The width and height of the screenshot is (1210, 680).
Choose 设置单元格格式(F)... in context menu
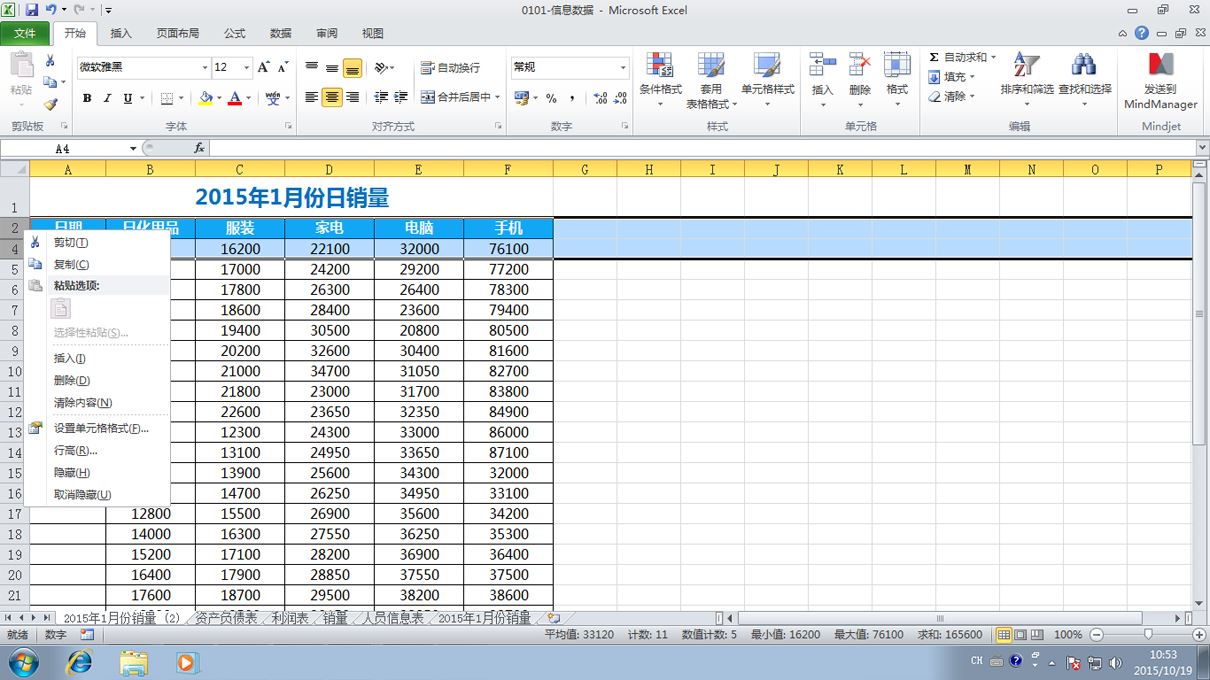(x=99, y=429)
